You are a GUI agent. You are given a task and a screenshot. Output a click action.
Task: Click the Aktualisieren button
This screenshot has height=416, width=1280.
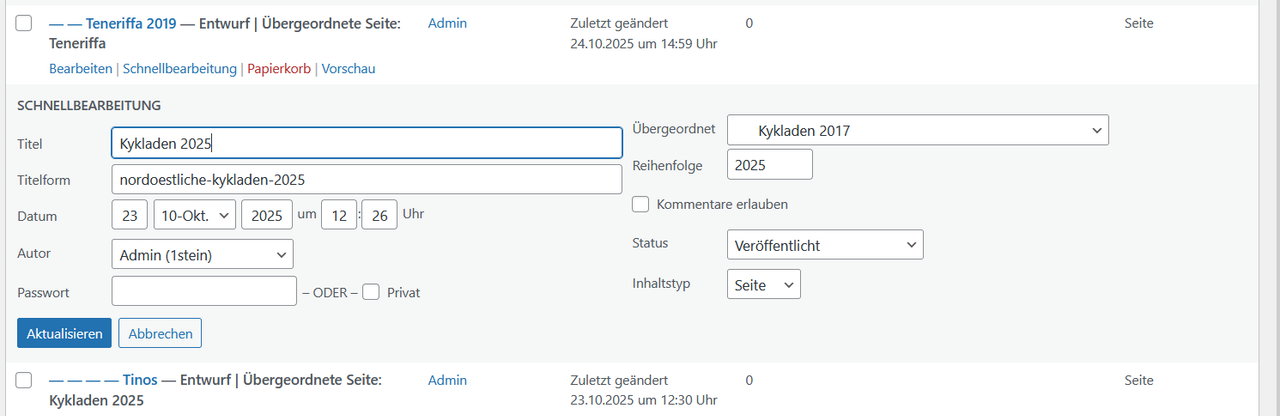coord(64,333)
